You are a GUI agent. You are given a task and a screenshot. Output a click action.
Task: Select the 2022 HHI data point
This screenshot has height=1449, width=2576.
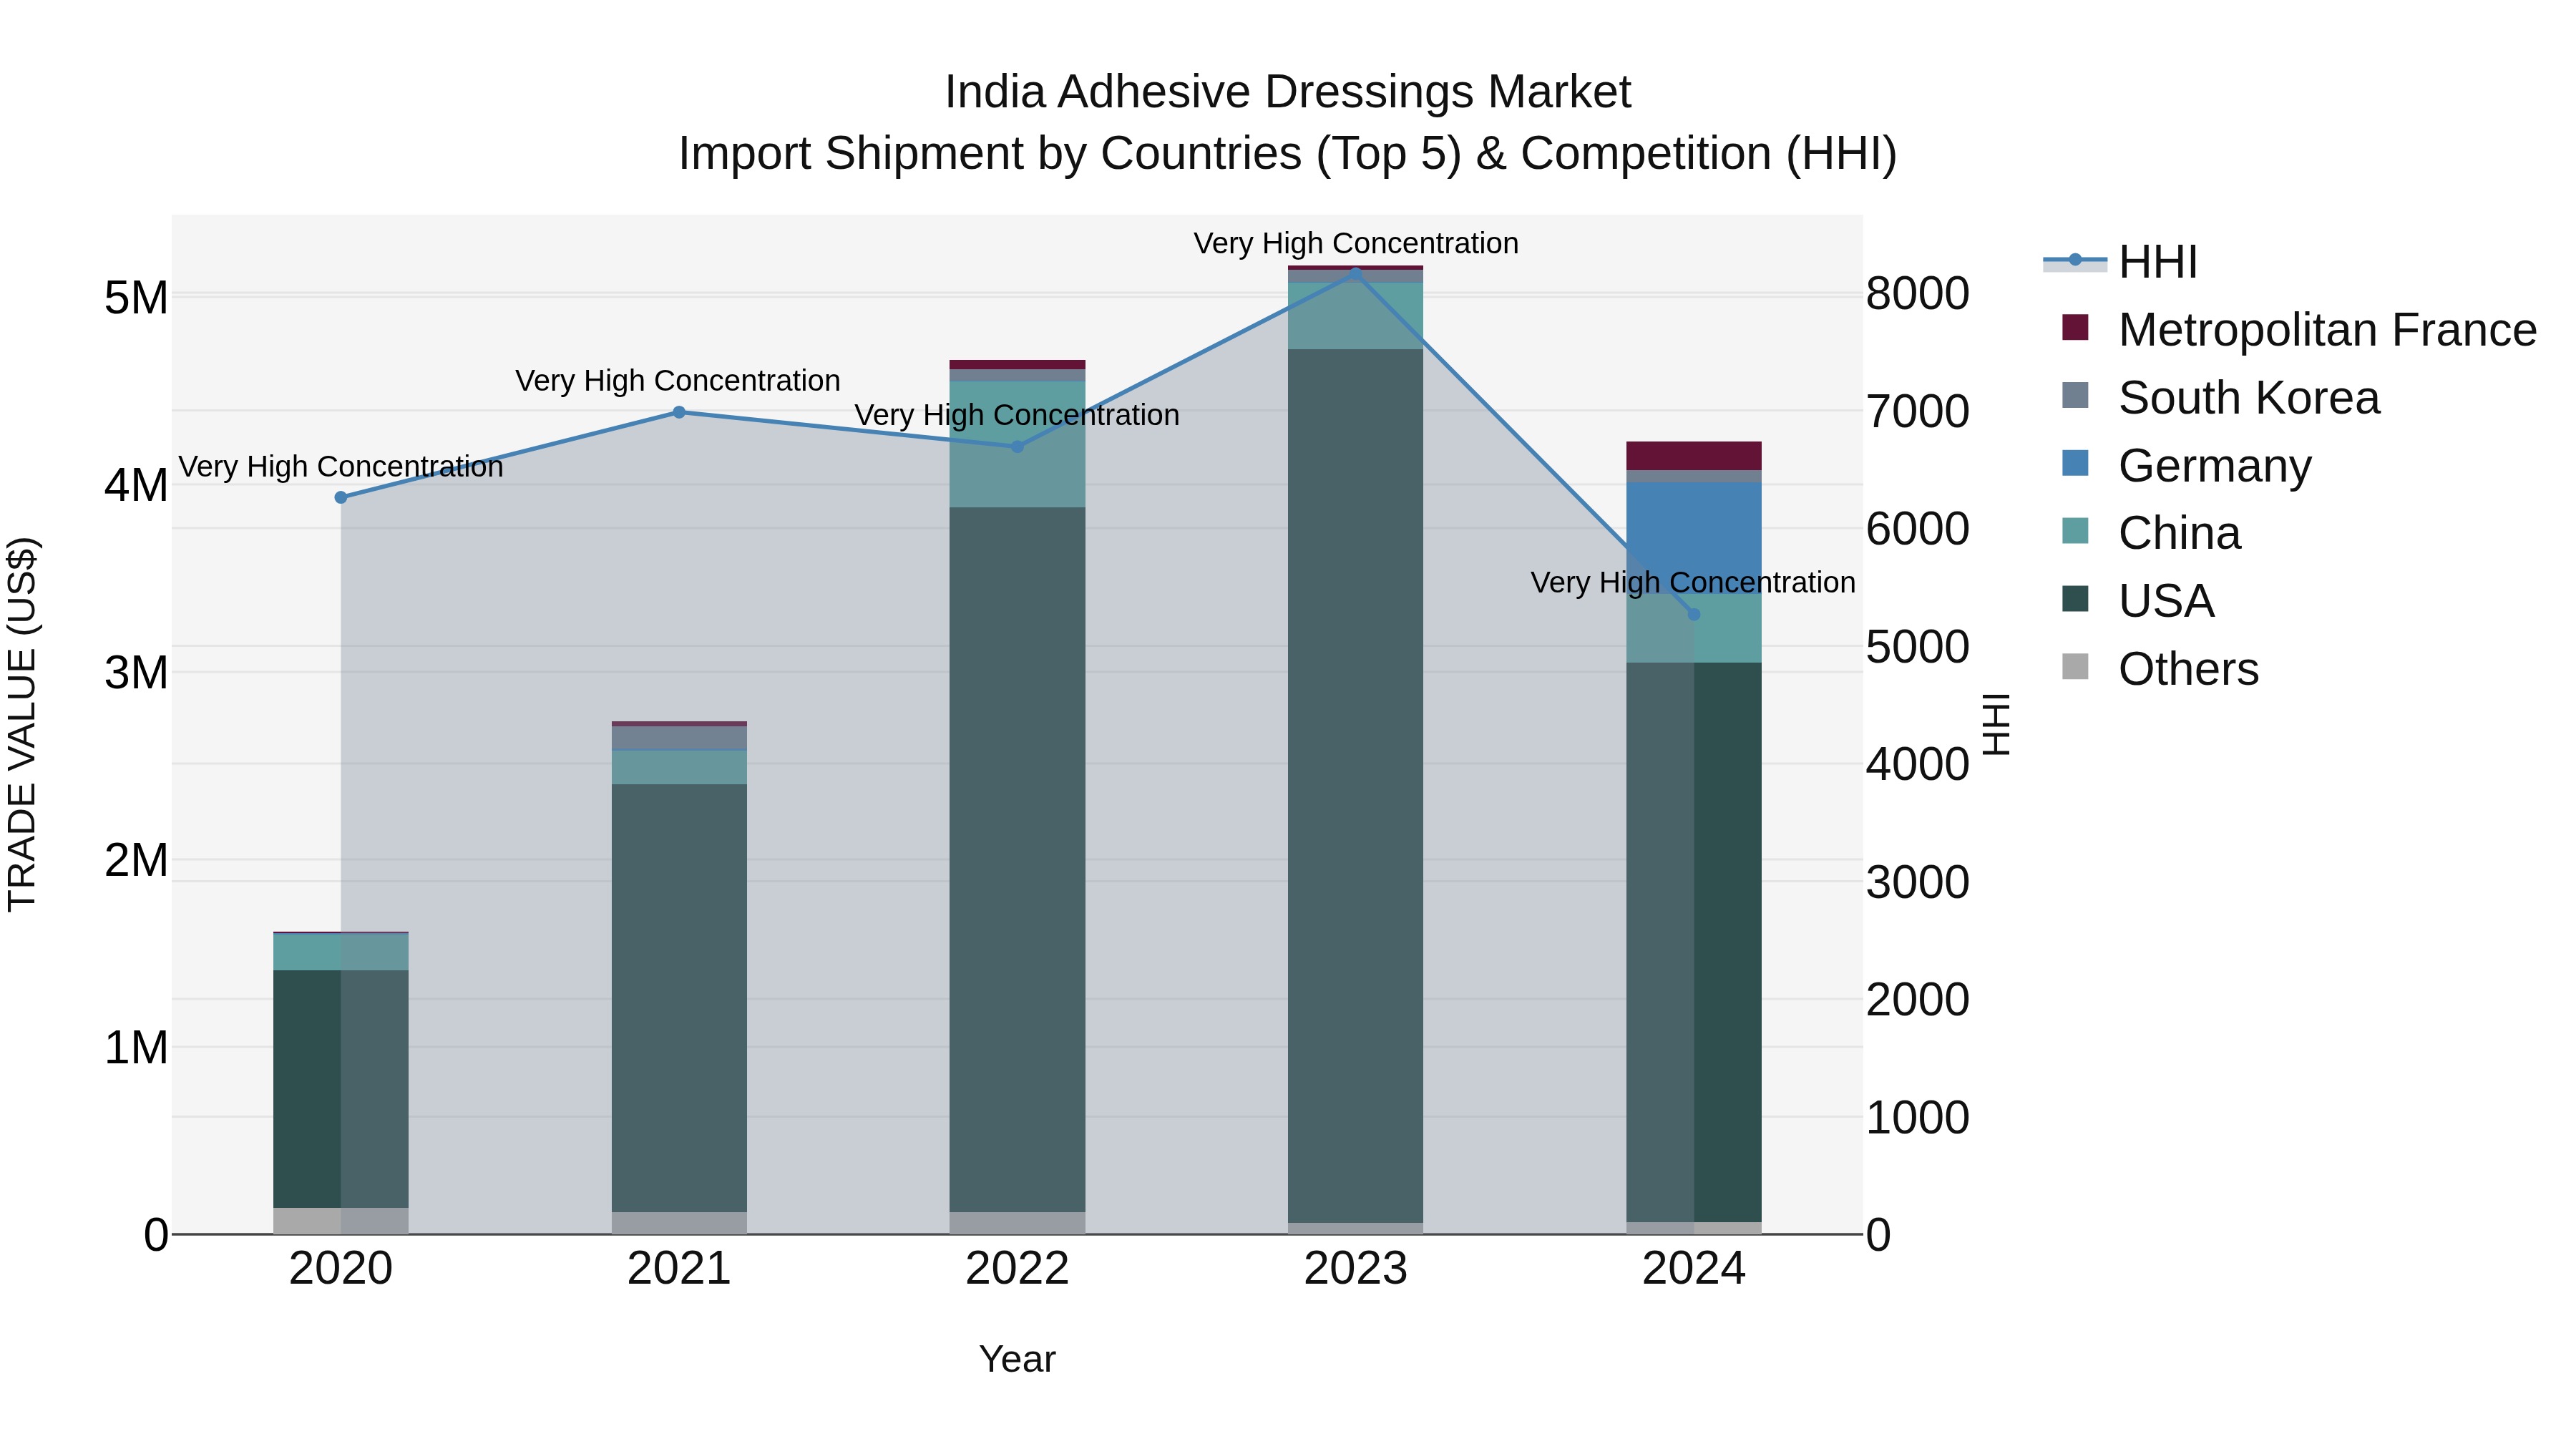pyautogui.click(x=1017, y=447)
